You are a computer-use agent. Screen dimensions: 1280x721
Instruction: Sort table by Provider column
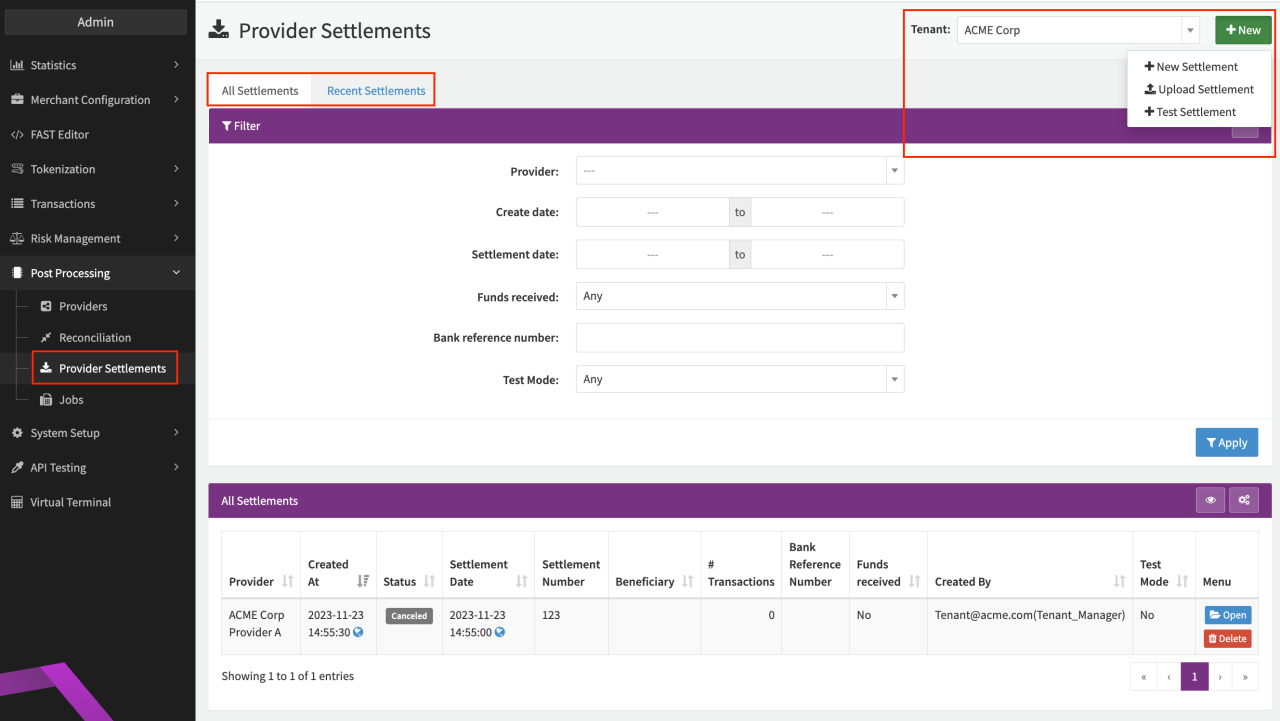point(288,581)
